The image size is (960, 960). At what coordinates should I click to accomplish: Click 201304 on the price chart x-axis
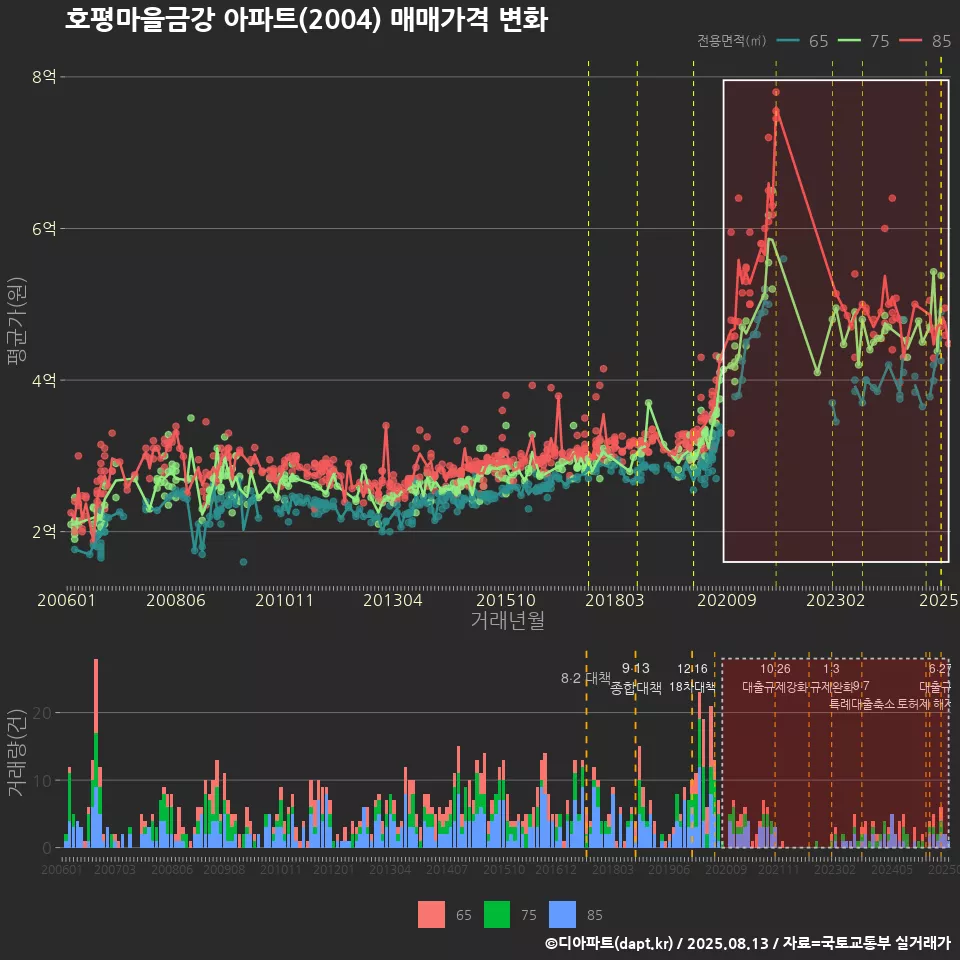[x=392, y=600]
